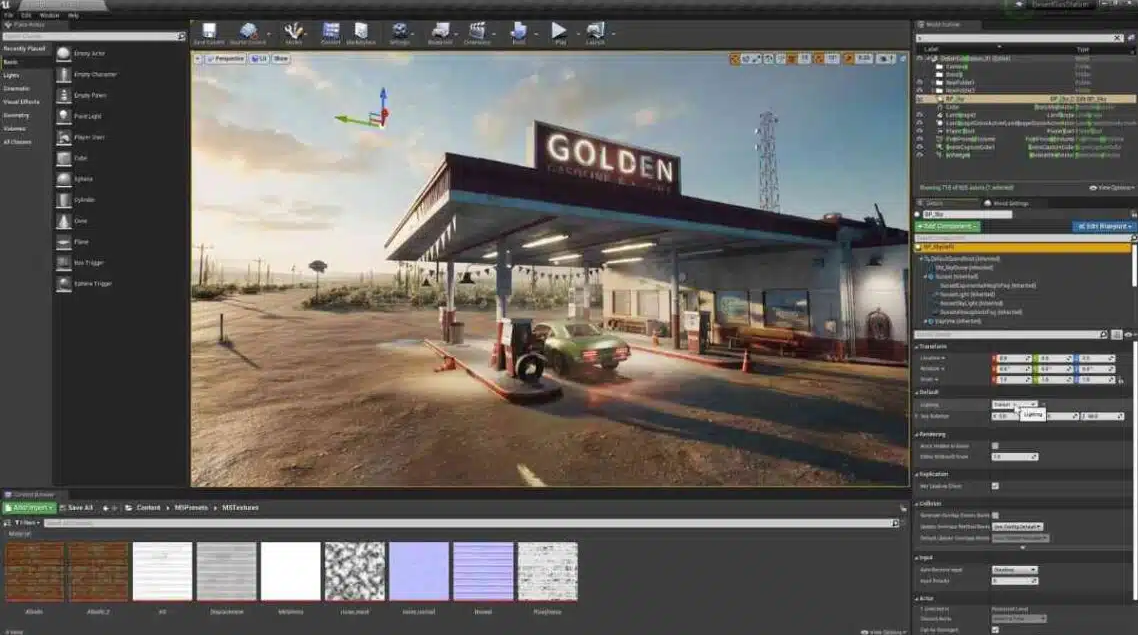Click the green Add Component button
This screenshot has width=1138, height=635.
(x=947, y=227)
